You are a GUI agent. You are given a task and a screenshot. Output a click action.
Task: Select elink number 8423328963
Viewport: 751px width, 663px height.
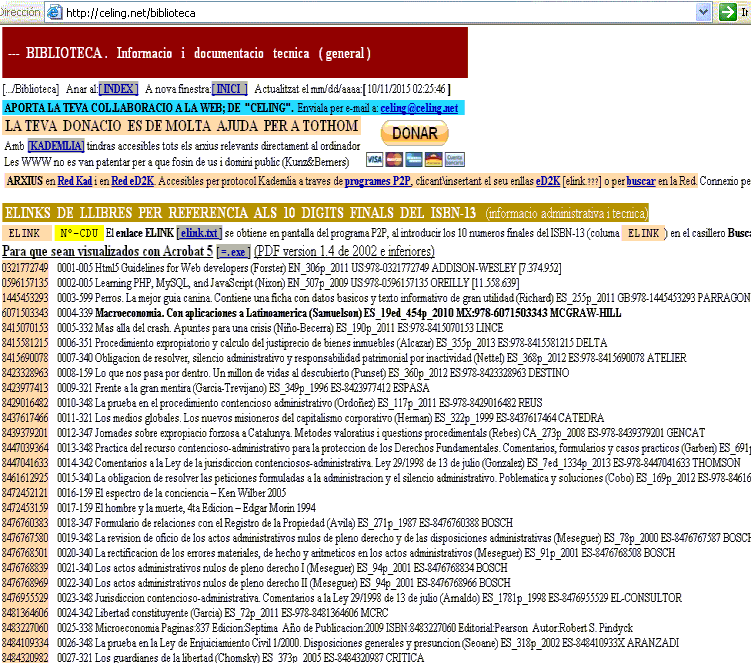pyautogui.click(x=25, y=373)
